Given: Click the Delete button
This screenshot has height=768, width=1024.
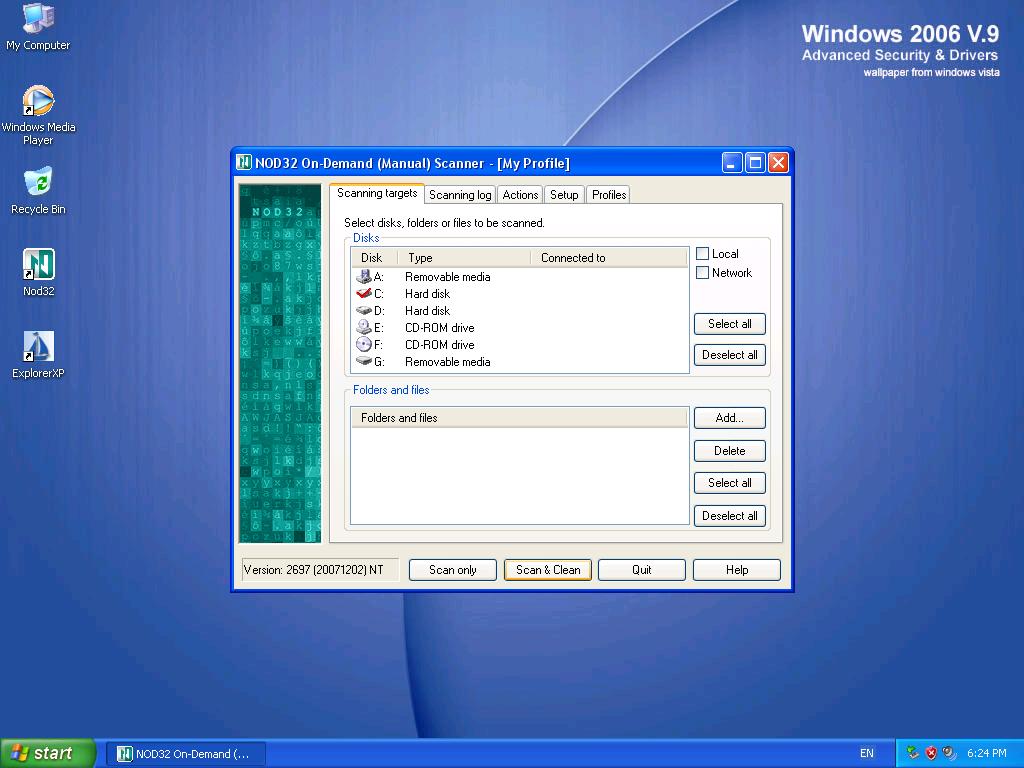Looking at the screenshot, I should tap(729, 451).
